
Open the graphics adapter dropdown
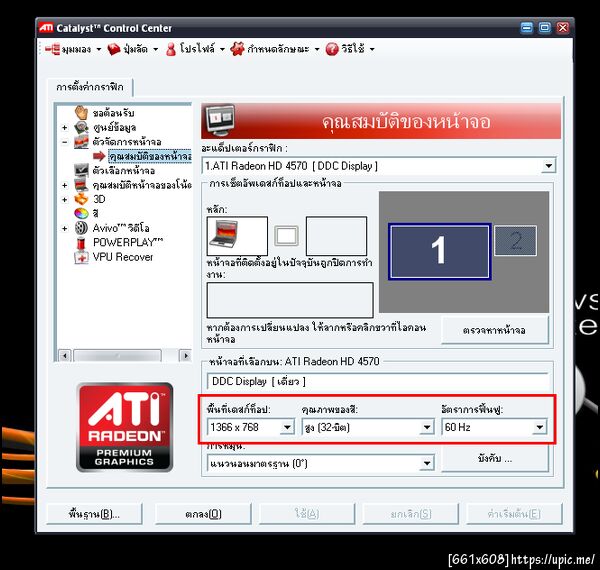click(x=549, y=166)
